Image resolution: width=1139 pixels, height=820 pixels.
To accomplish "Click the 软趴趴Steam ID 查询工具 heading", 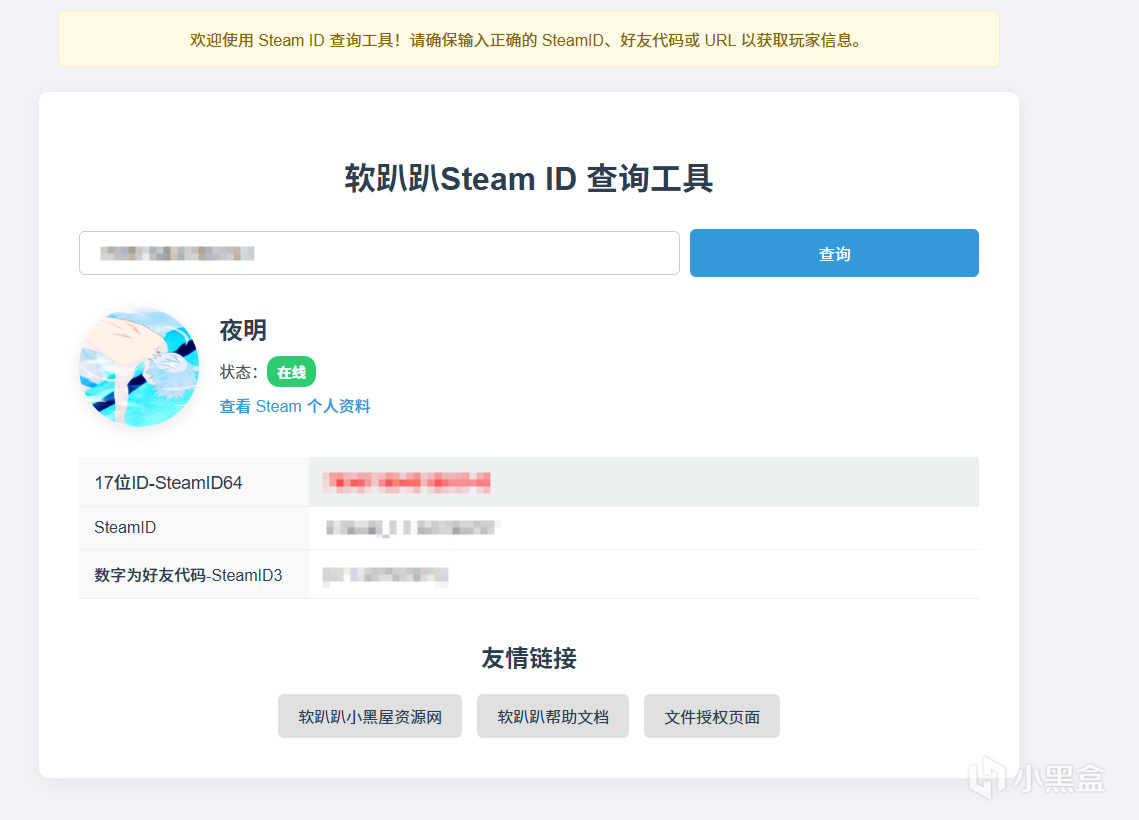I will click(529, 179).
